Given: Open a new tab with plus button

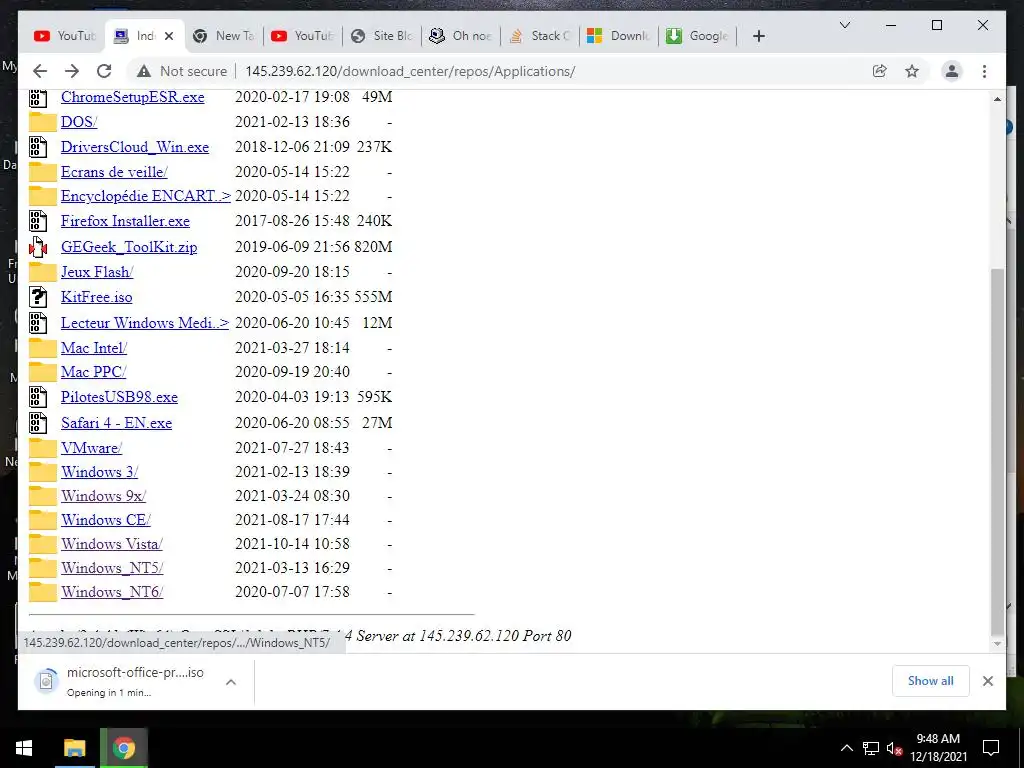Looking at the screenshot, I should click(758, 36).
